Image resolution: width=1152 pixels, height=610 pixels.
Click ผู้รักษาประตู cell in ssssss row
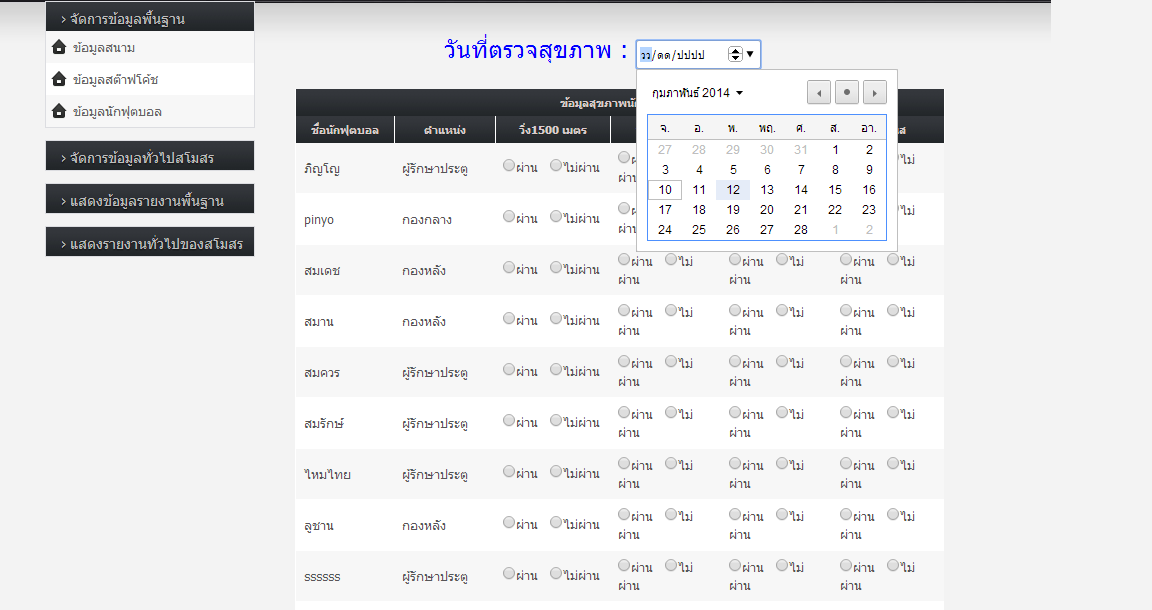tap(435, 577)
